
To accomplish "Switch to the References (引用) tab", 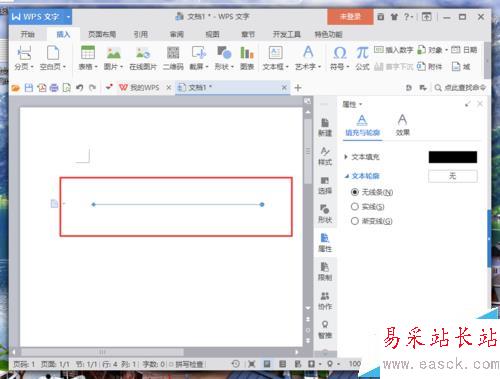I will (141, 34).
